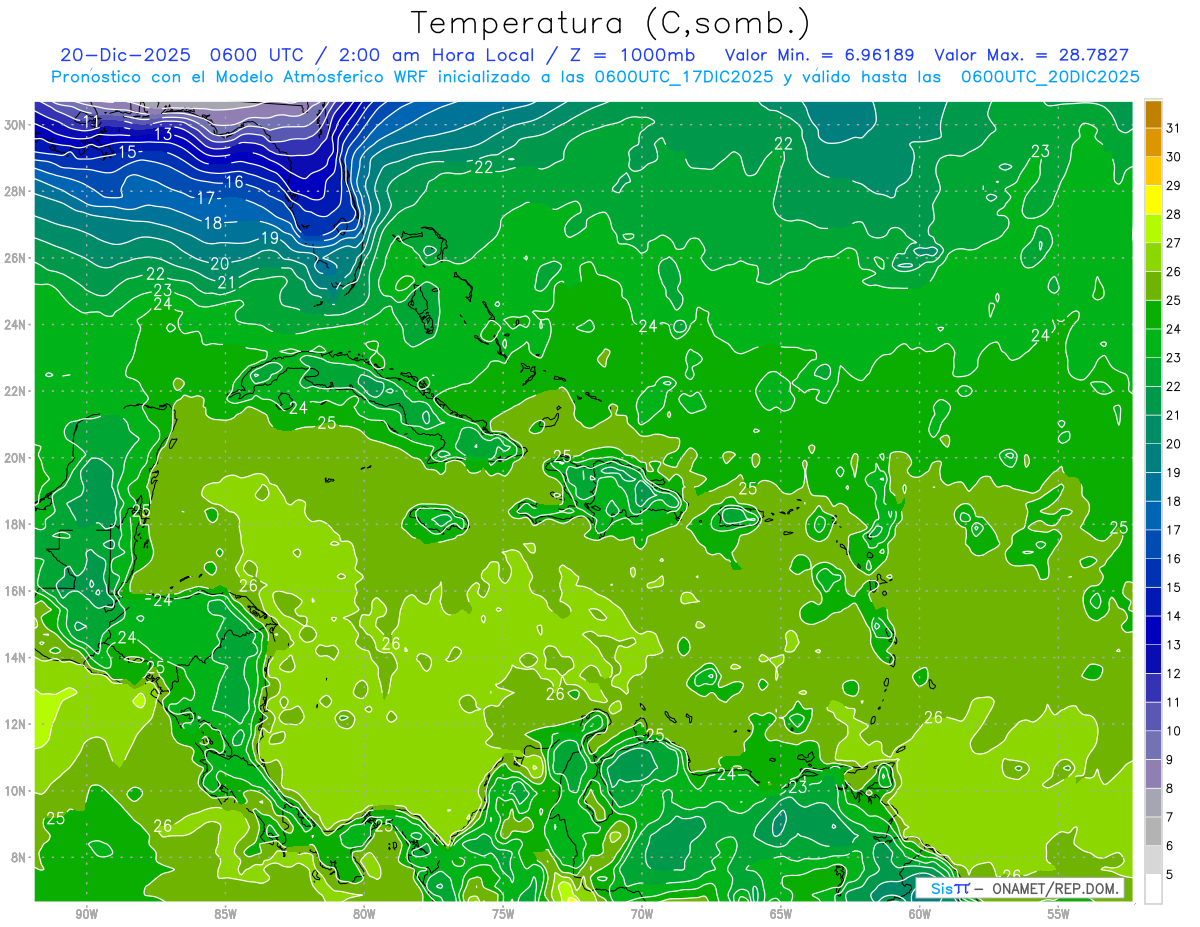Click the '12' colorbar legend value
This screenshot has height=927, width=1200.
[1173, 674]
